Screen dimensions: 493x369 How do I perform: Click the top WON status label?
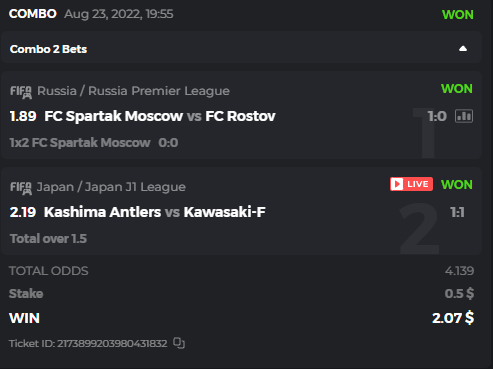click(x=457, y=15)
